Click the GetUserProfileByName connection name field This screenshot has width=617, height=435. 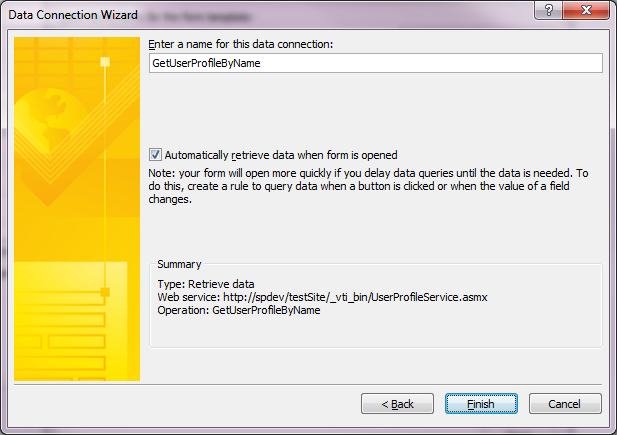pyautogui.click(x=375, y=63)
